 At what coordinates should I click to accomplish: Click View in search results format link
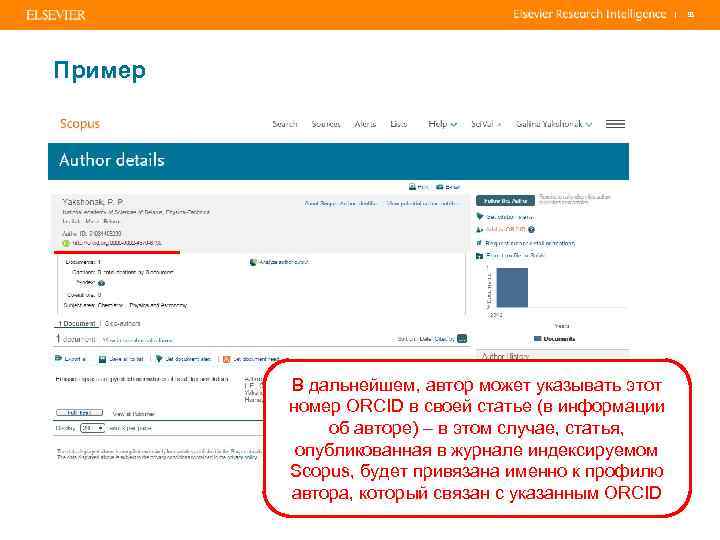click(x=137, y=340)
